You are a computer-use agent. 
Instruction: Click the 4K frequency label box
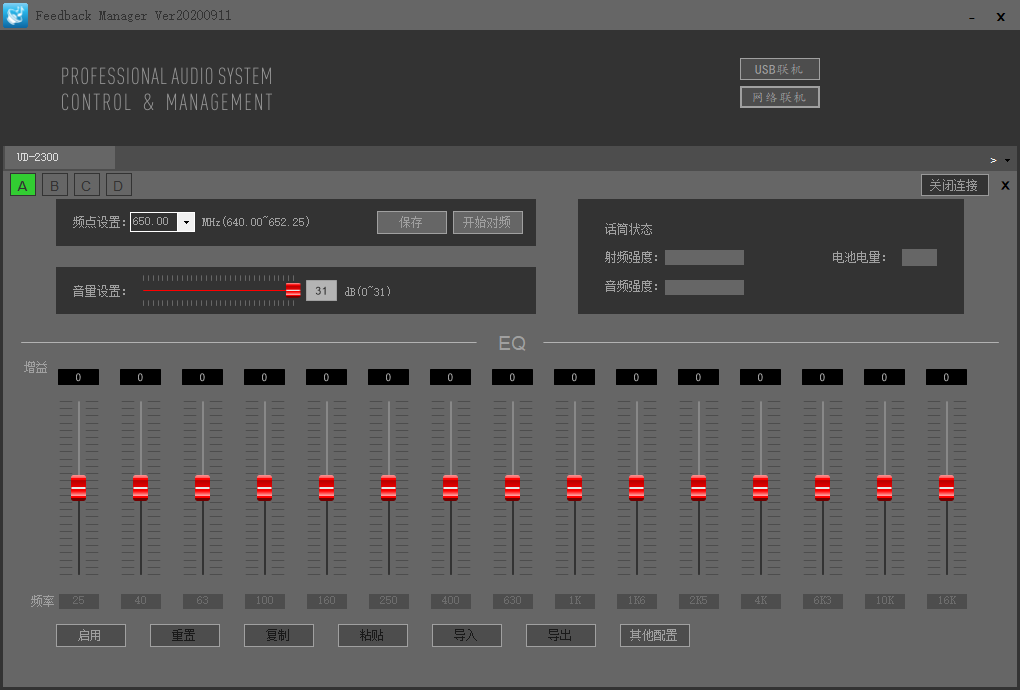pyautogui.click(x=760, y=601)
